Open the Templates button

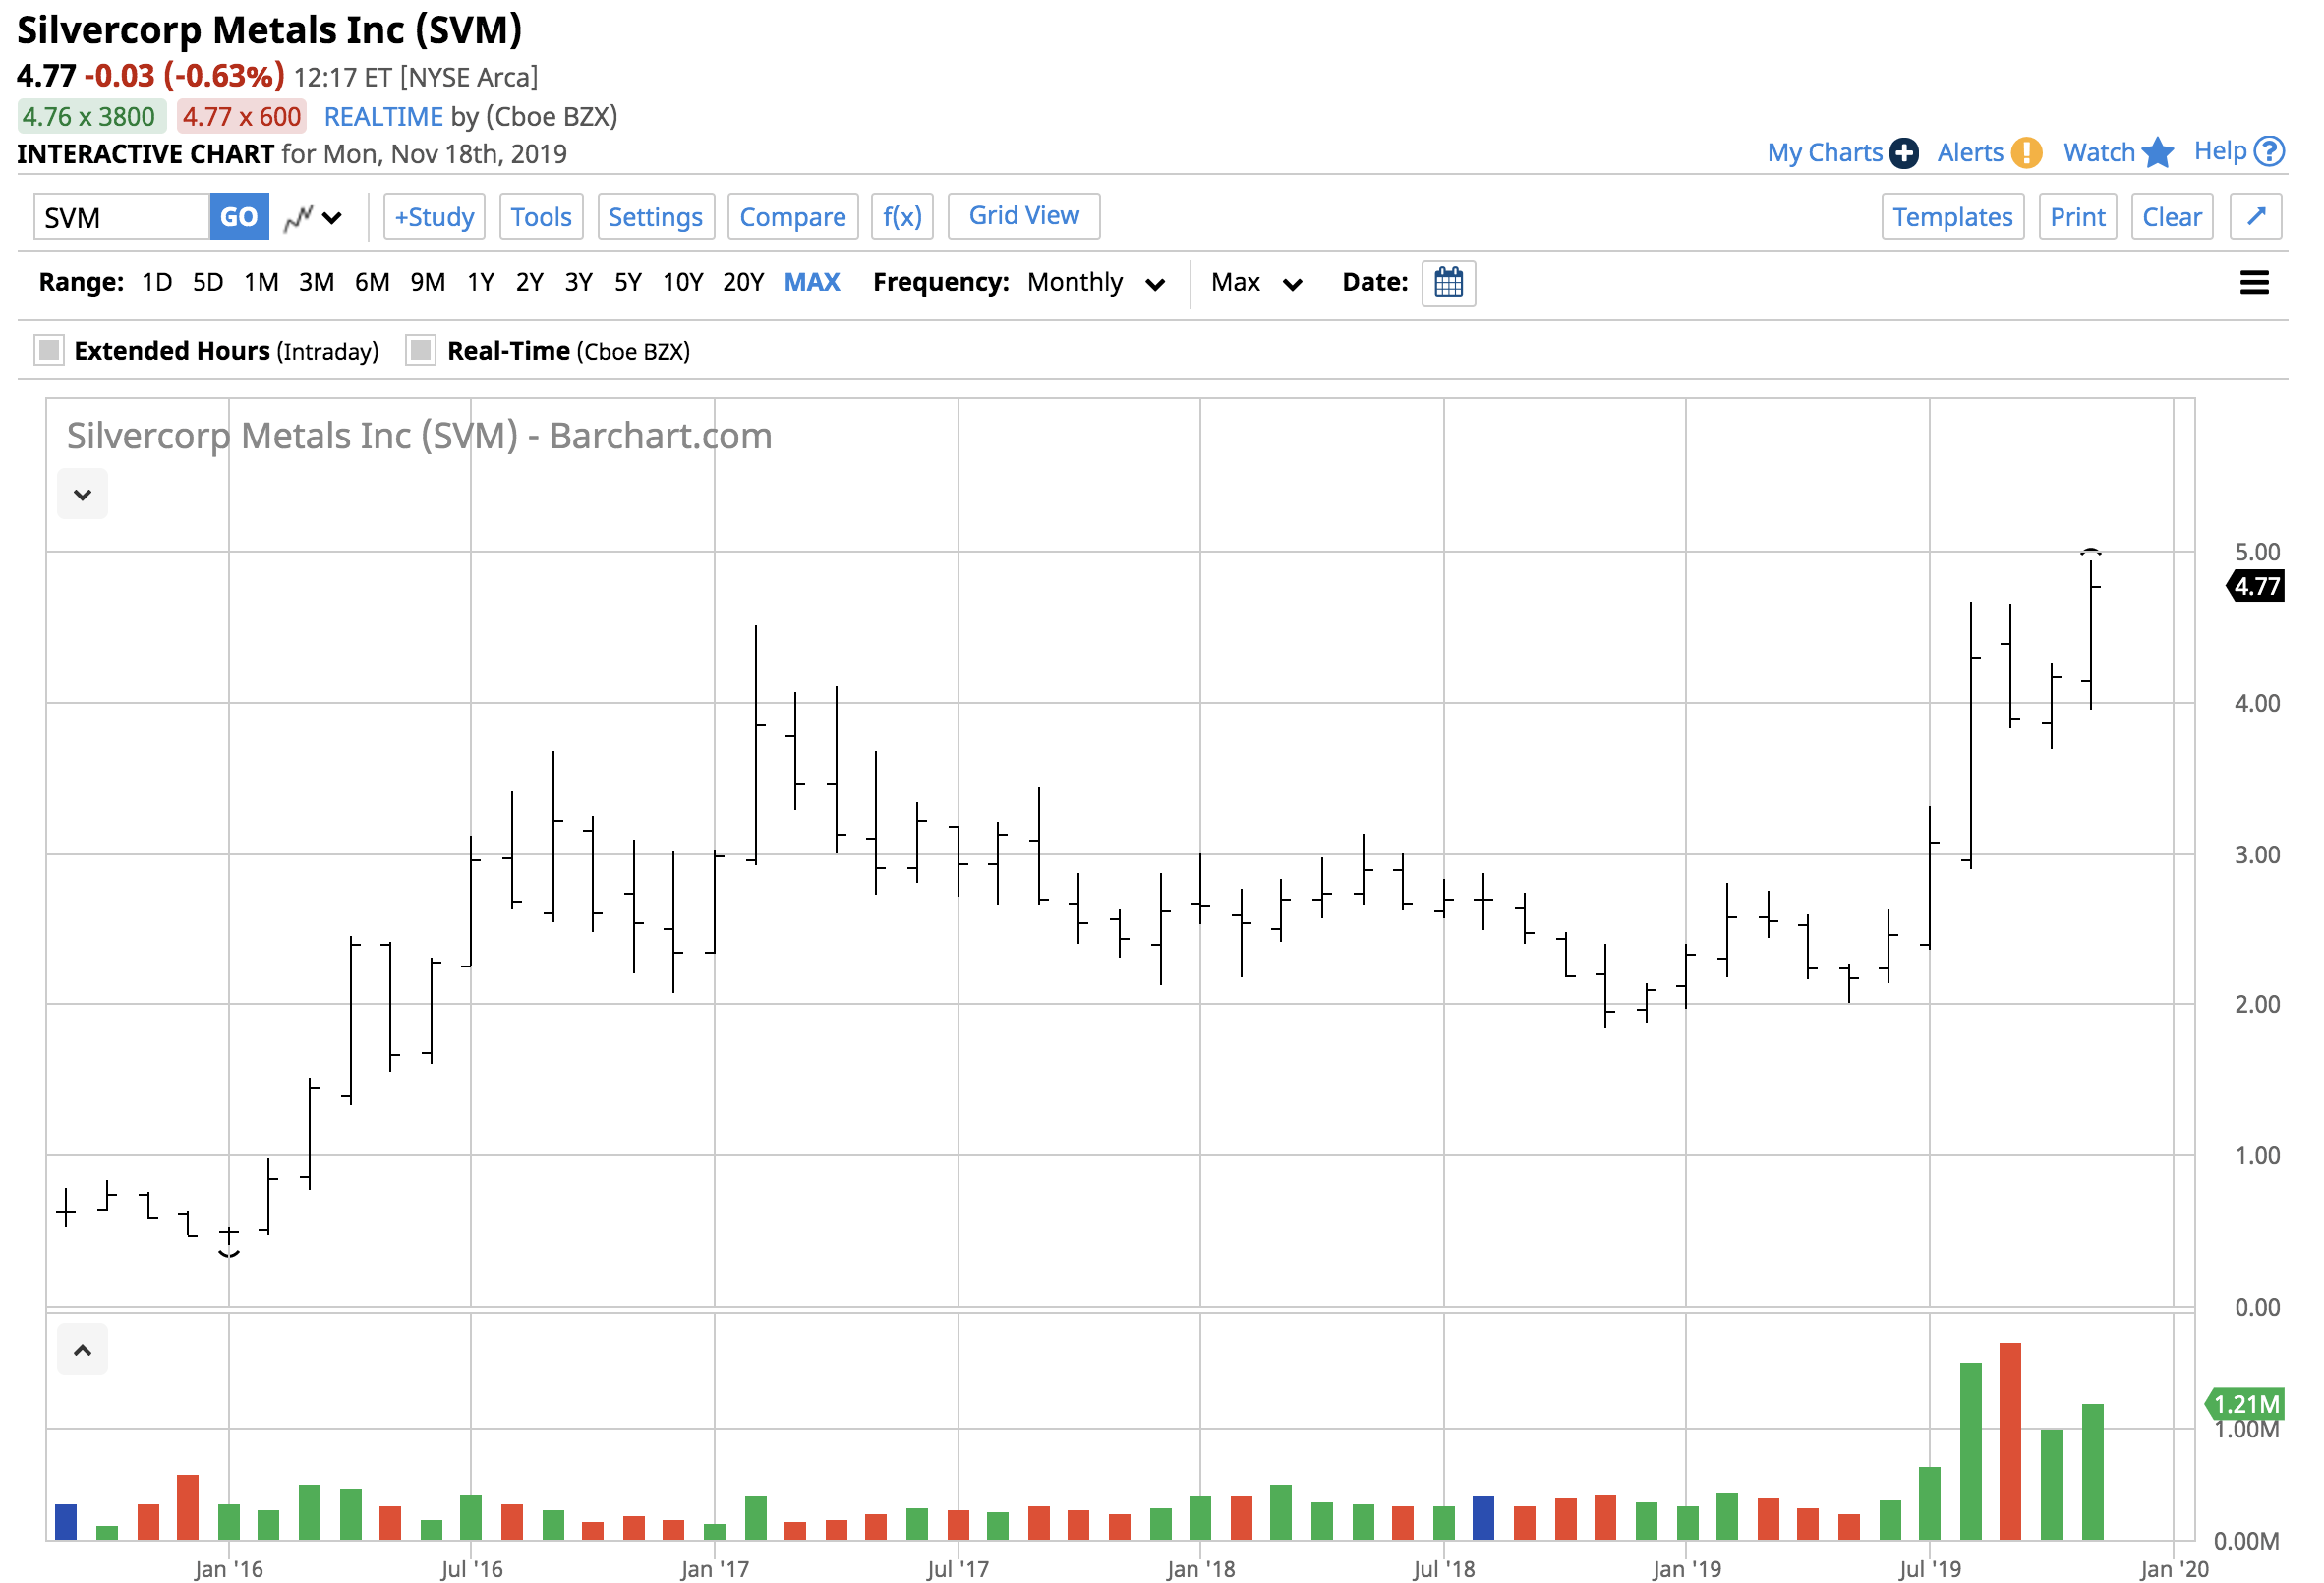[x=1952, y=217]
